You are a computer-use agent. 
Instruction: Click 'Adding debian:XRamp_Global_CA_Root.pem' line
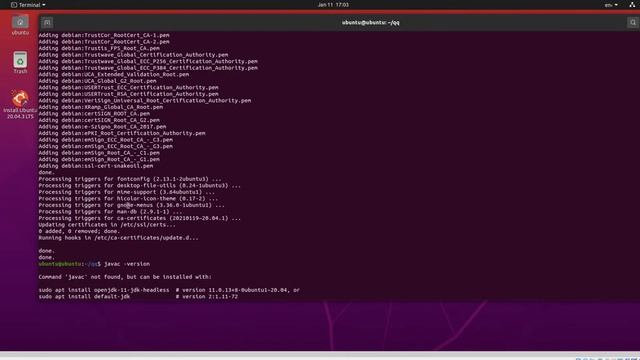100,107
